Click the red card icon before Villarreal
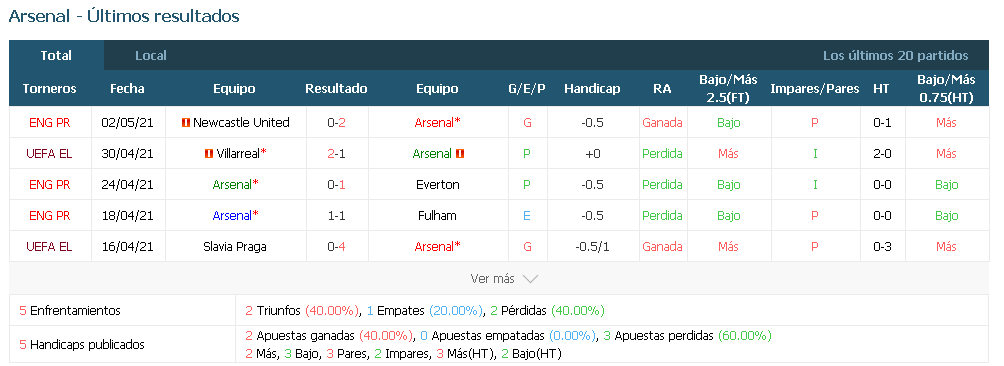1004x366 pixels. click(209, 154)
